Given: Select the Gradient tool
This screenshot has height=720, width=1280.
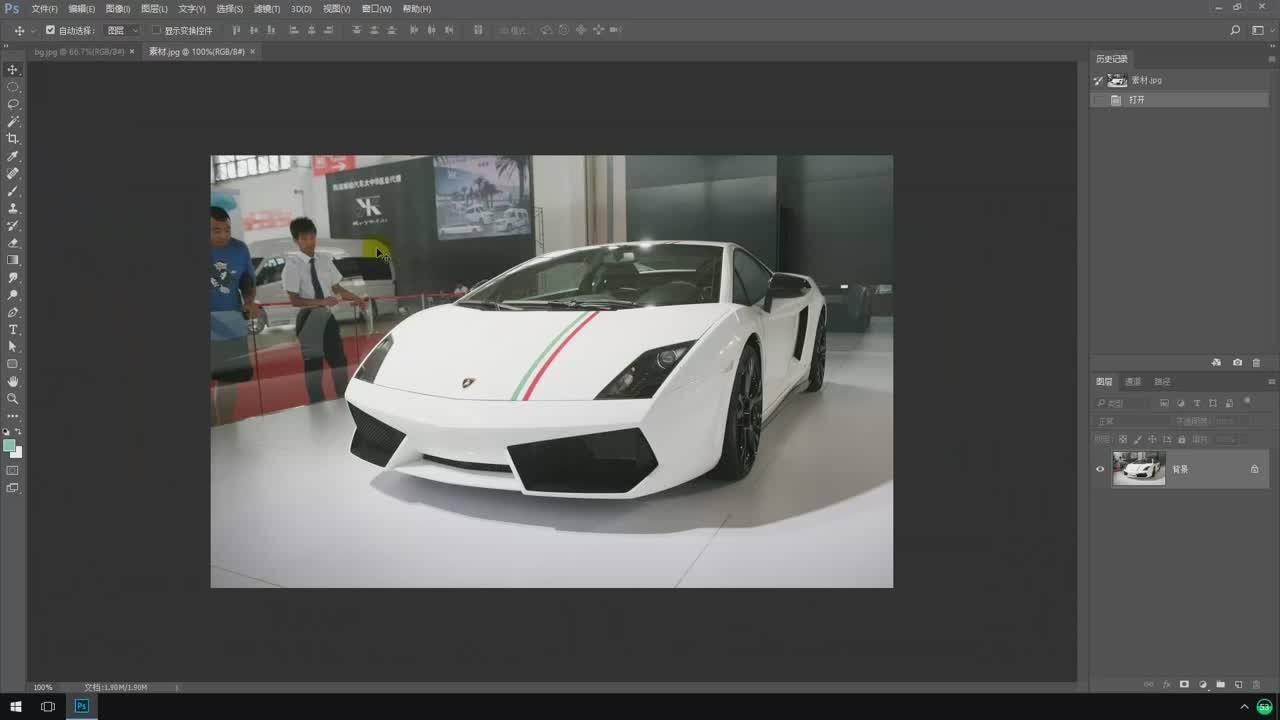Looking at the screenshot, I should (x=13, y=260).
